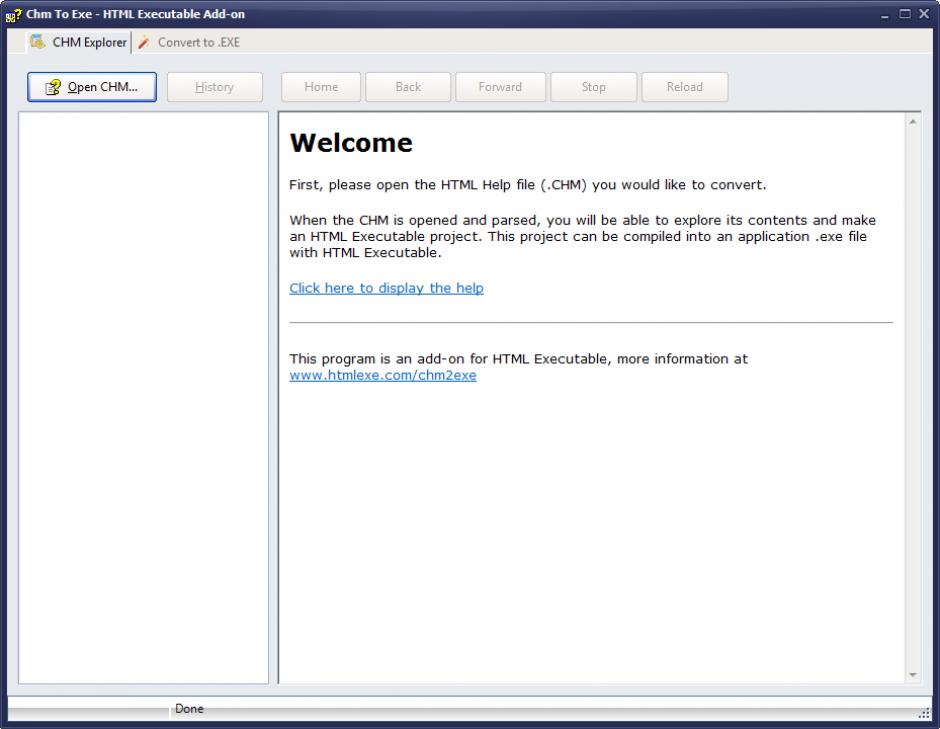Click the 'This program is an add-on' text
This screenshot has width=940, height=729.
point(519,359)
